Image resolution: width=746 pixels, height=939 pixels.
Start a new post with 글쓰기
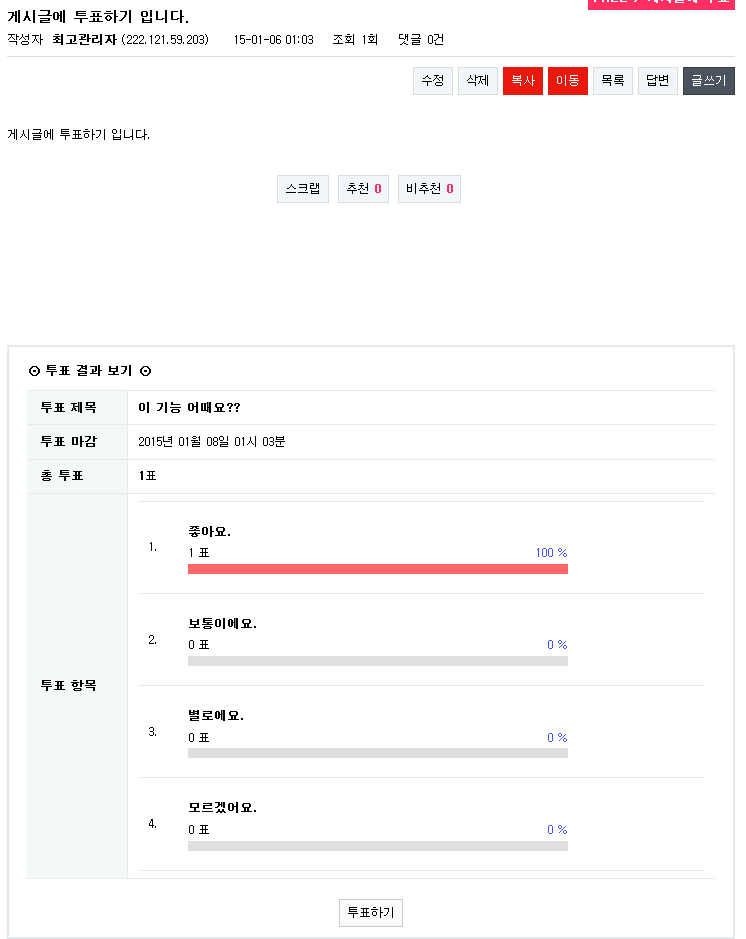(x=708, y=81)
